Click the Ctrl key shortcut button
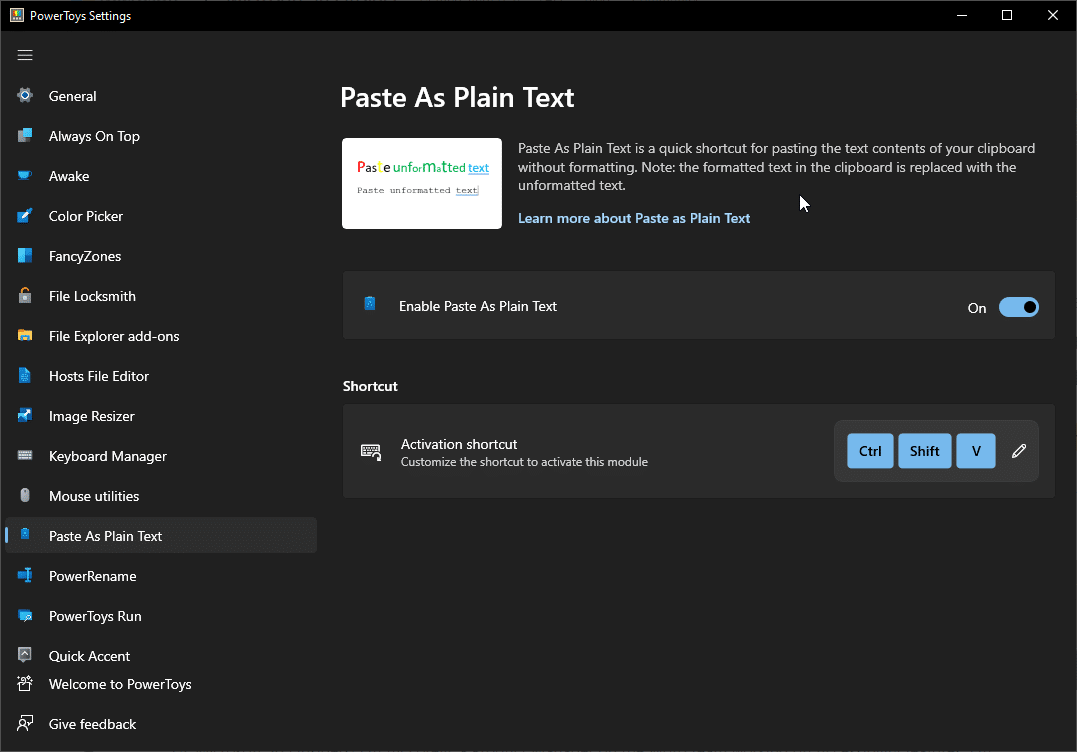The width and height of the screenshot is (1077, 752). point(870,451)
